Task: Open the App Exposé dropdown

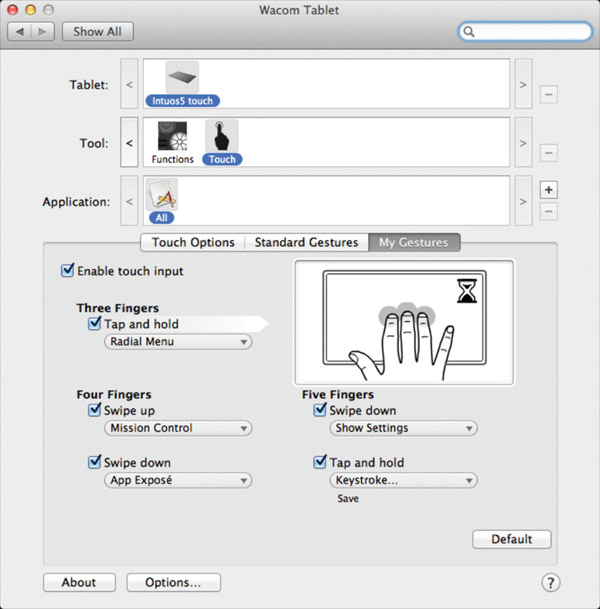Action: click(178, 480)
